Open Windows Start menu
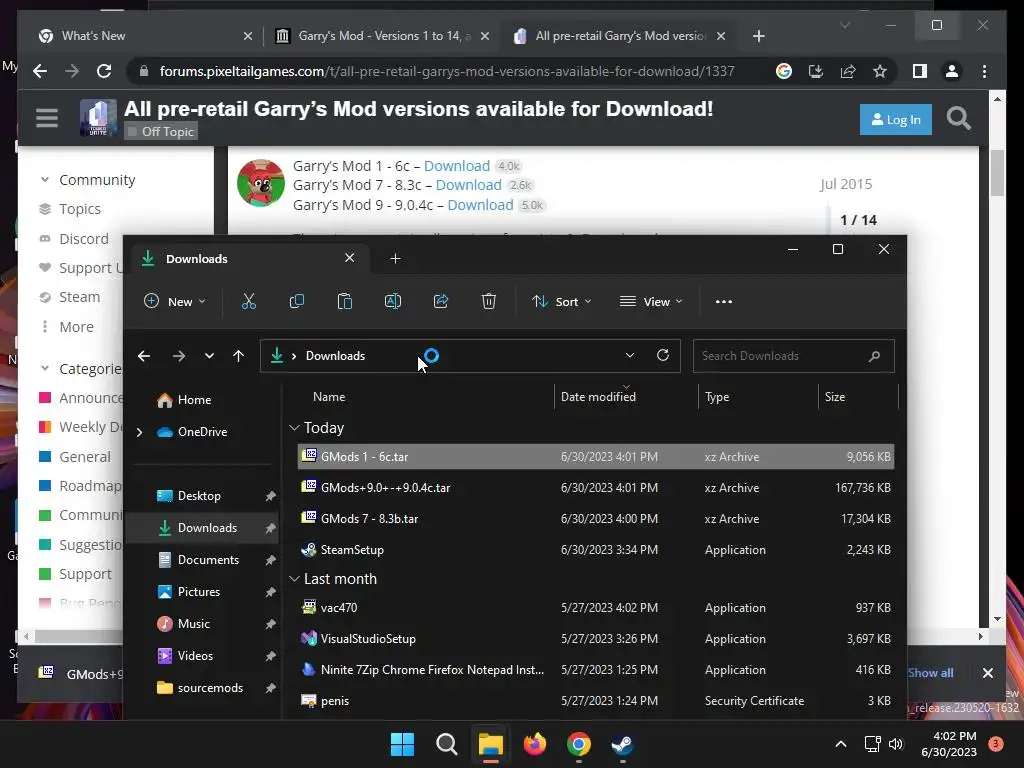 tap(402, 744)
